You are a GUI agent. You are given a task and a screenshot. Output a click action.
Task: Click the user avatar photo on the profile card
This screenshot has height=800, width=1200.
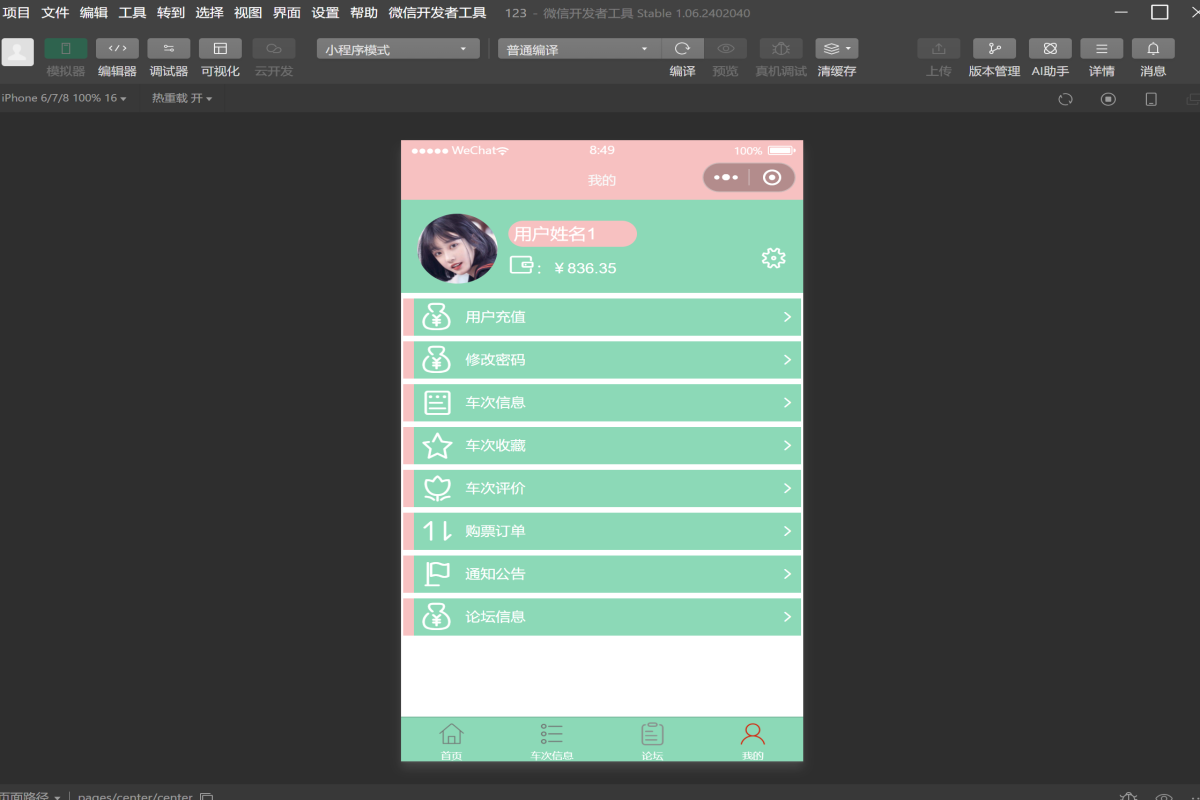coord(457,249)
